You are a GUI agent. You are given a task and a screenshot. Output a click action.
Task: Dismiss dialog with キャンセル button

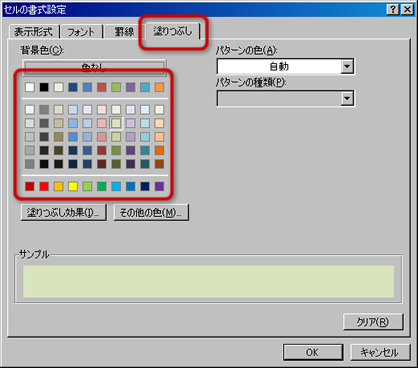click(x=380, y=352)
